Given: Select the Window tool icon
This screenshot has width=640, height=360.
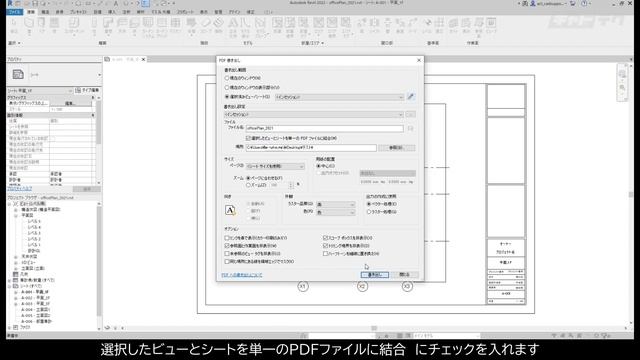Looking at the screenshot, I should (54, 23).
